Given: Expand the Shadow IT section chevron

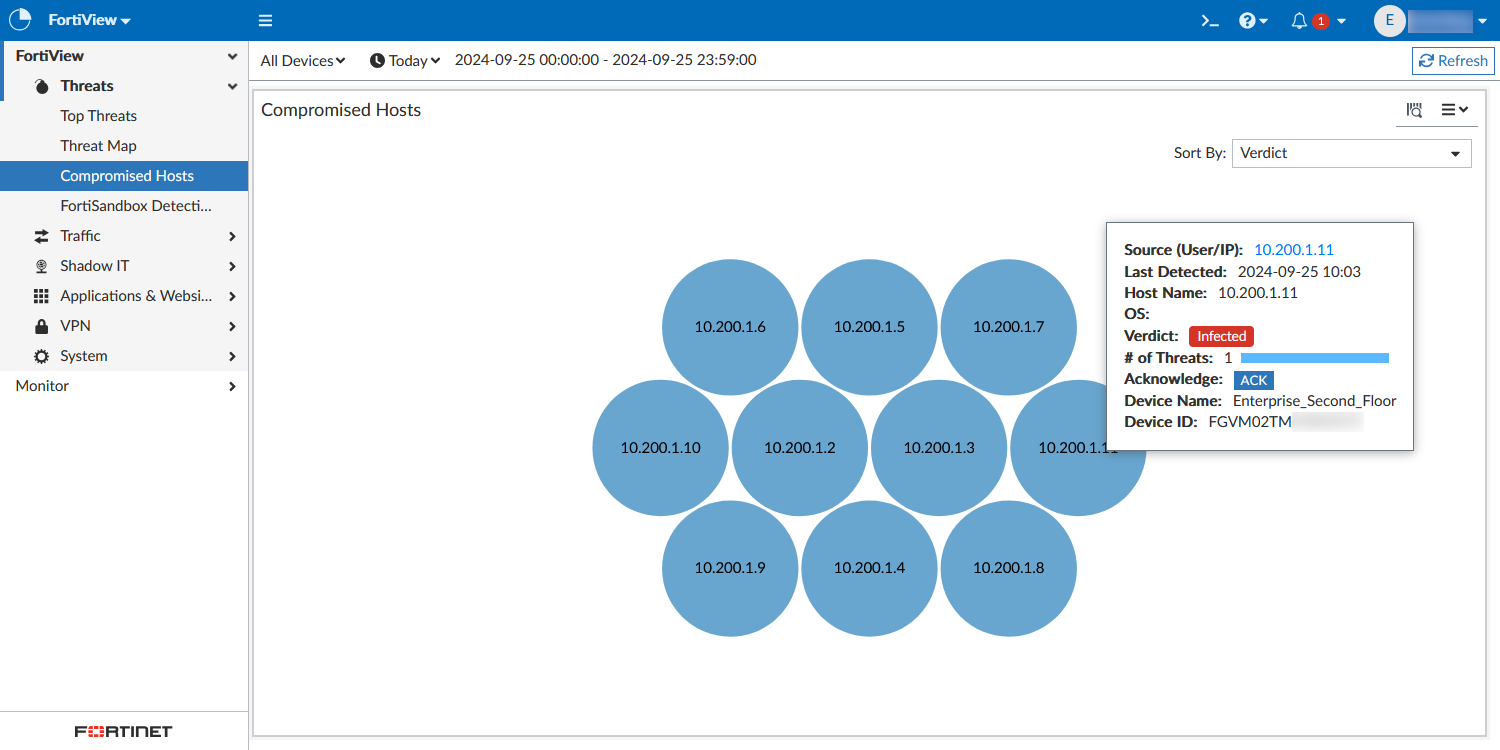Looking at the screenshot, I should [x=232, y=266].
